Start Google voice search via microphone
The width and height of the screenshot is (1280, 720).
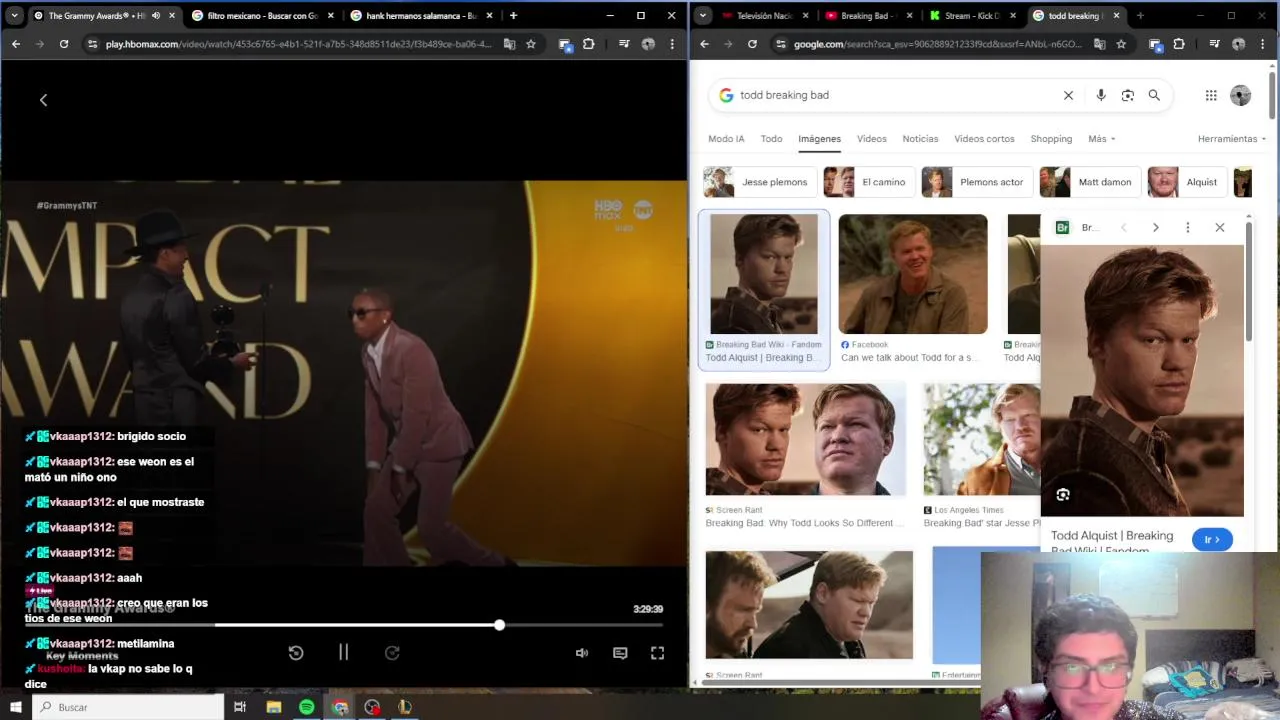tap(1101, 95)
